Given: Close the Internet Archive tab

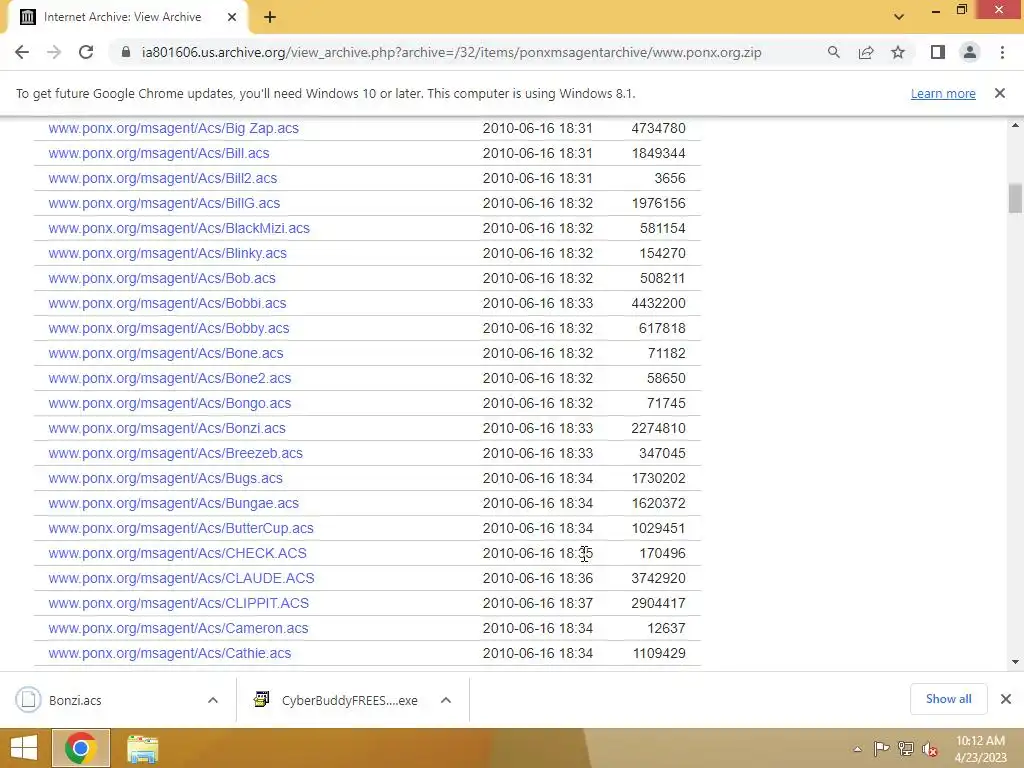Looking at the screenshot, I should pyautogui.click(x=231, y=17).
